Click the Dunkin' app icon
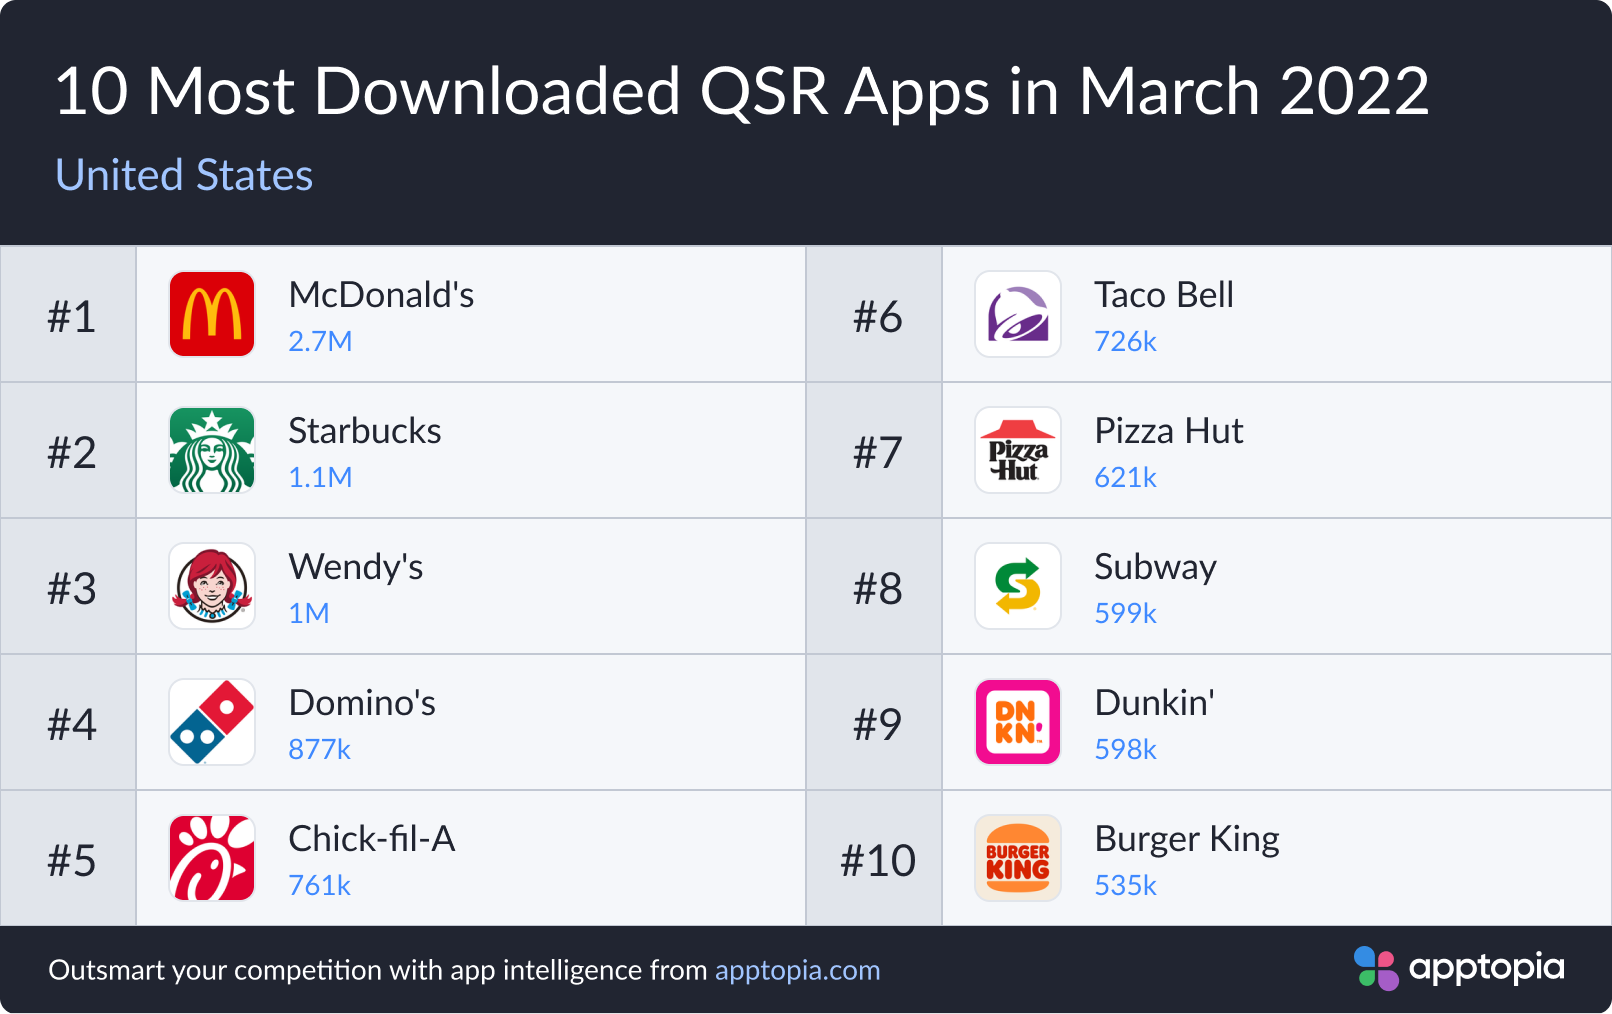The height and width of the screenshot is (1014, 1612). [x=1018, y=722]
